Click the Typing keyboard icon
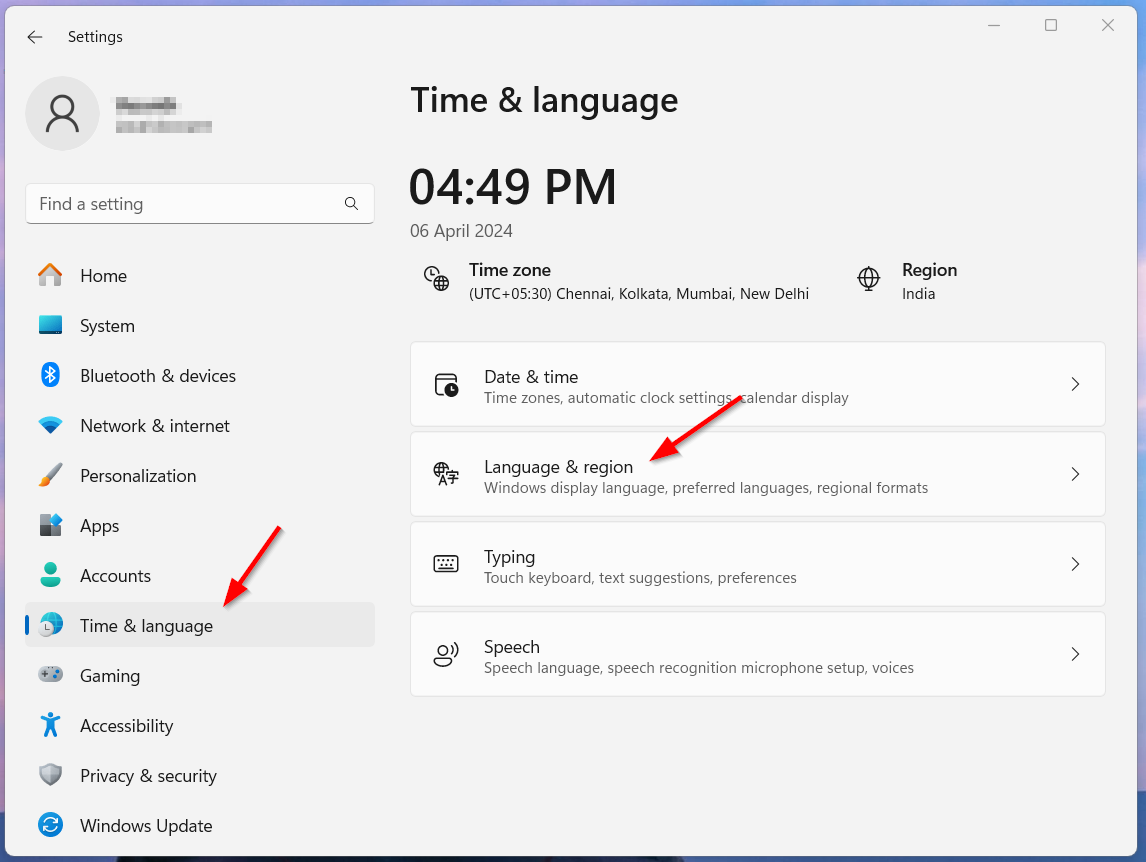This screenshot has height=862, width=1146. click(446, 564)
